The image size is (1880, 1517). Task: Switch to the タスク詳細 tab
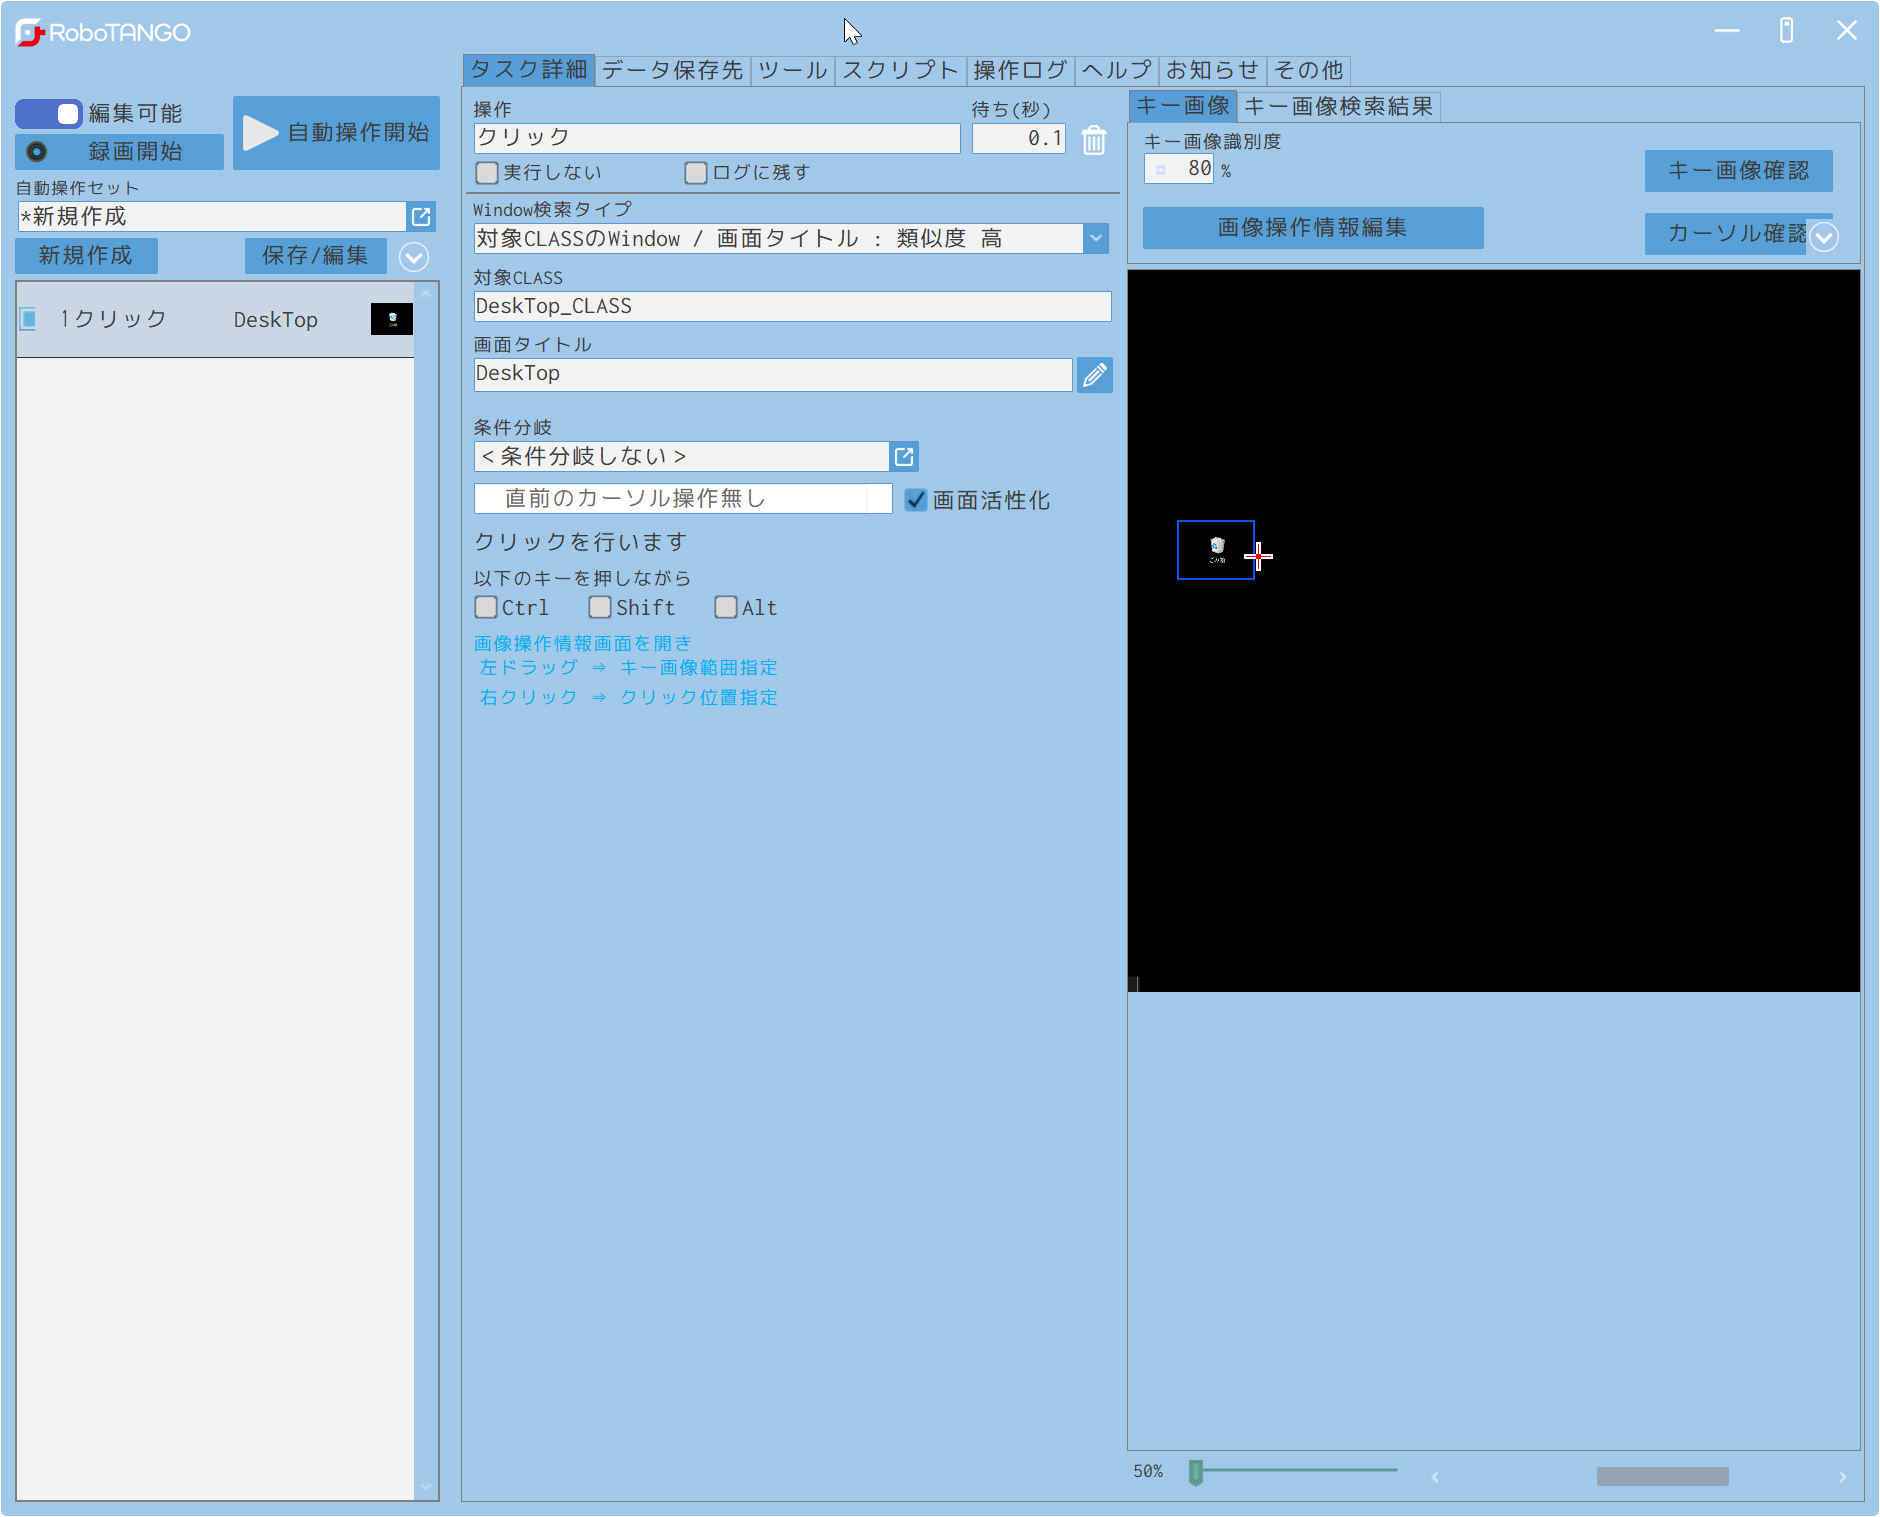pos(529,70)
